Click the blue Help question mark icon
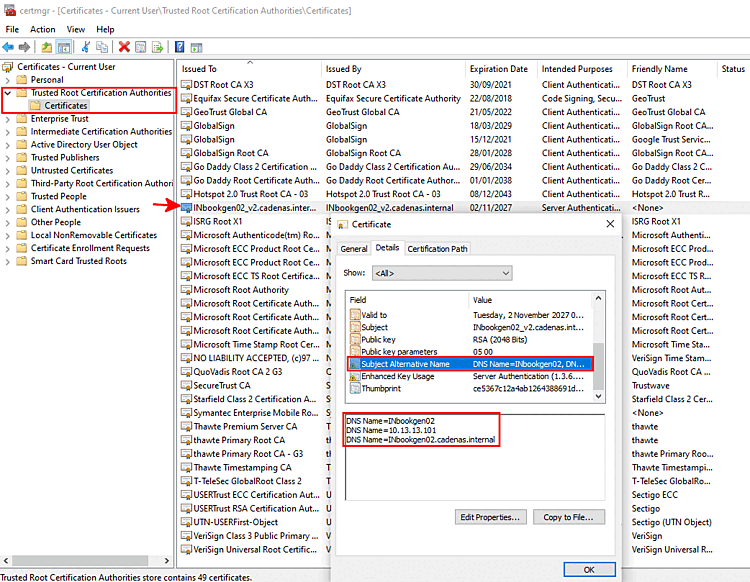750x582 pixels. (179, 47)
